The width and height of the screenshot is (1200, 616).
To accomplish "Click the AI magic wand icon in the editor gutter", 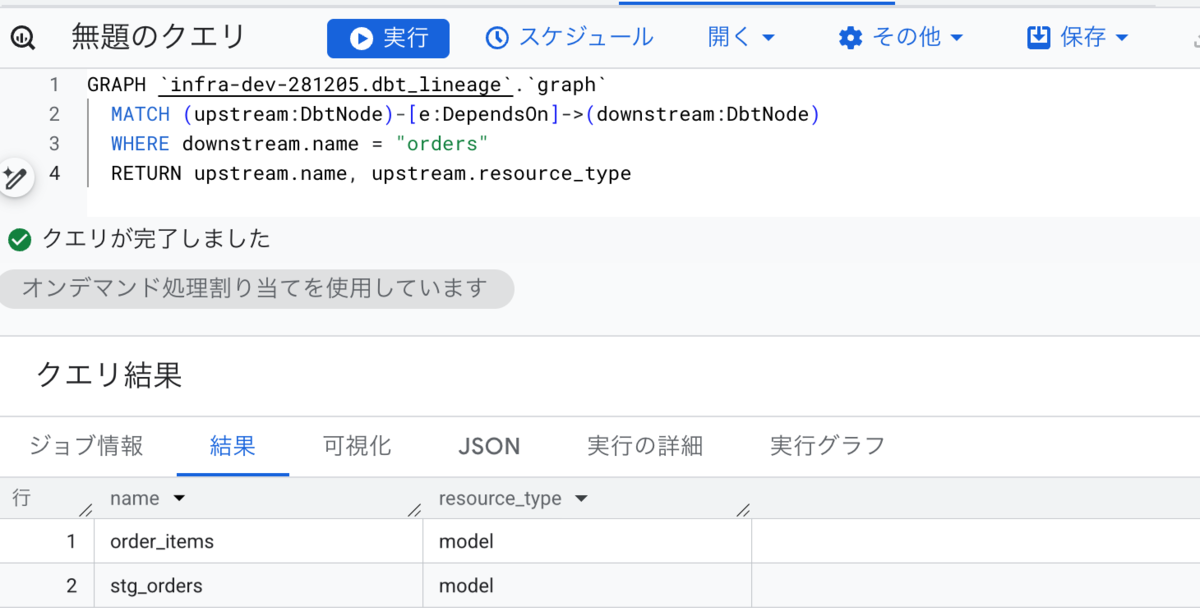I will 15,178.
